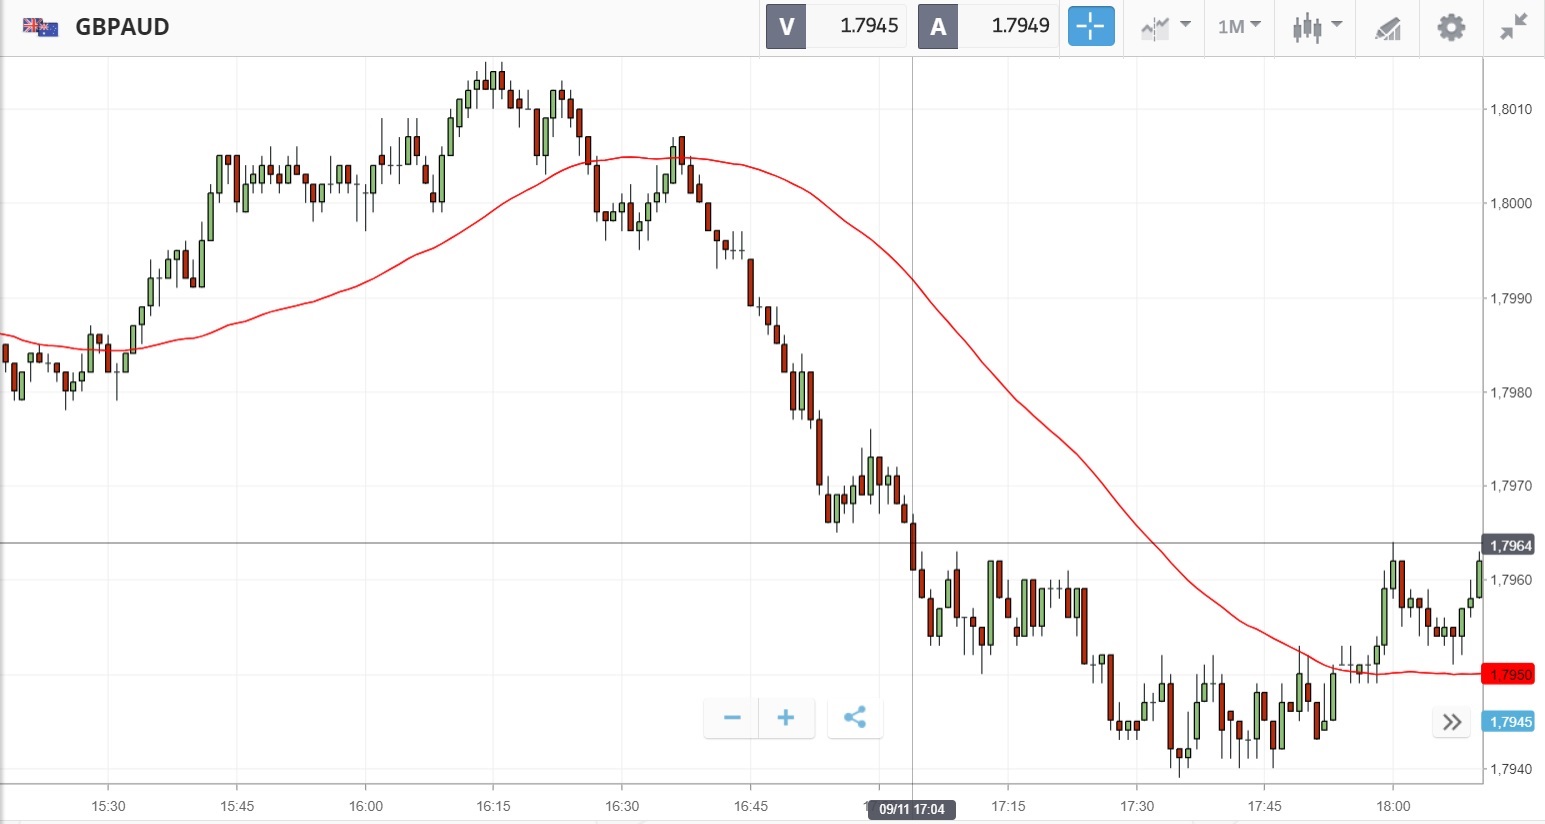
Task: Expand the candlestick chart type menu
Action: [x=1316, y=26]
